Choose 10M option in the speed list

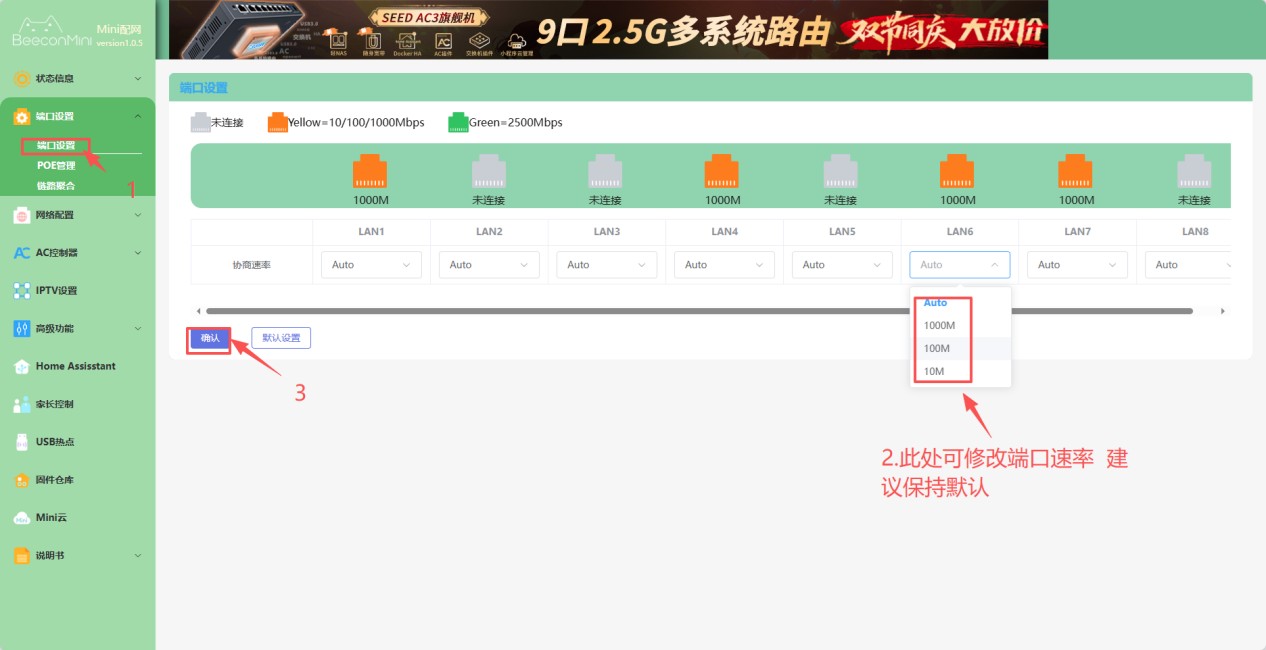tap(933, 371)
